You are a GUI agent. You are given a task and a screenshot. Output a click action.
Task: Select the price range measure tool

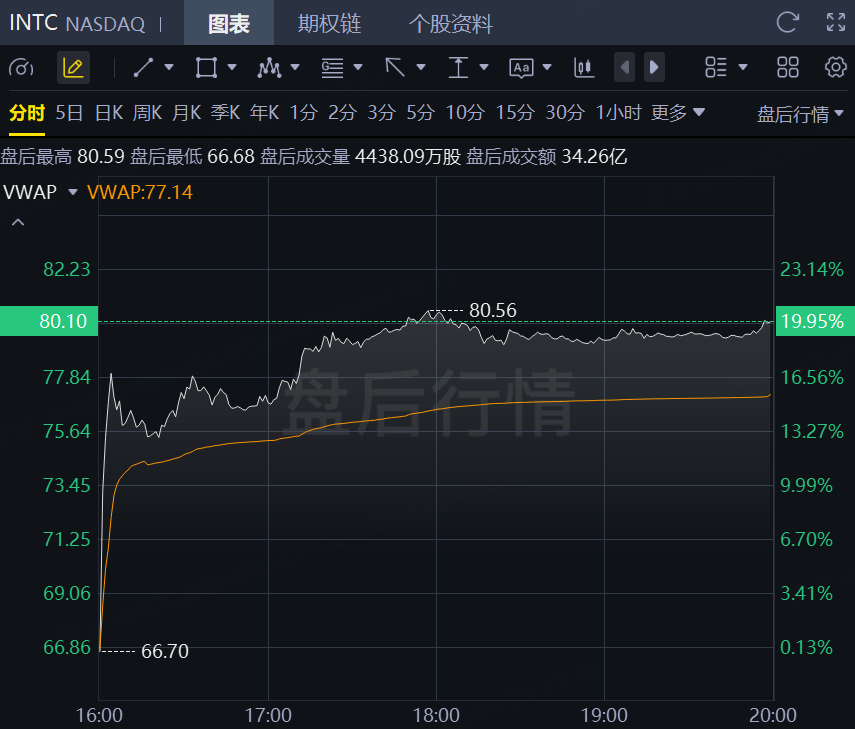pos(458,68)
